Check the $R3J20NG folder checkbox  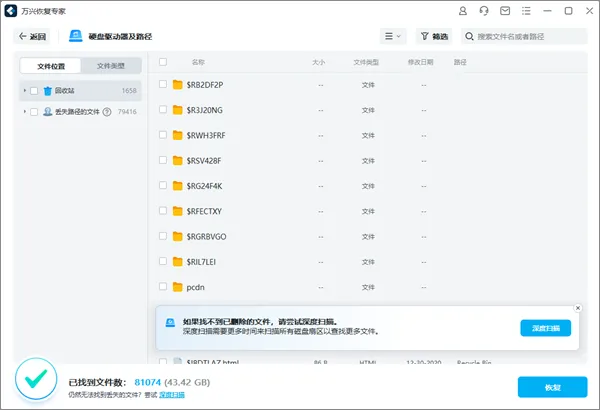[163, 109]
